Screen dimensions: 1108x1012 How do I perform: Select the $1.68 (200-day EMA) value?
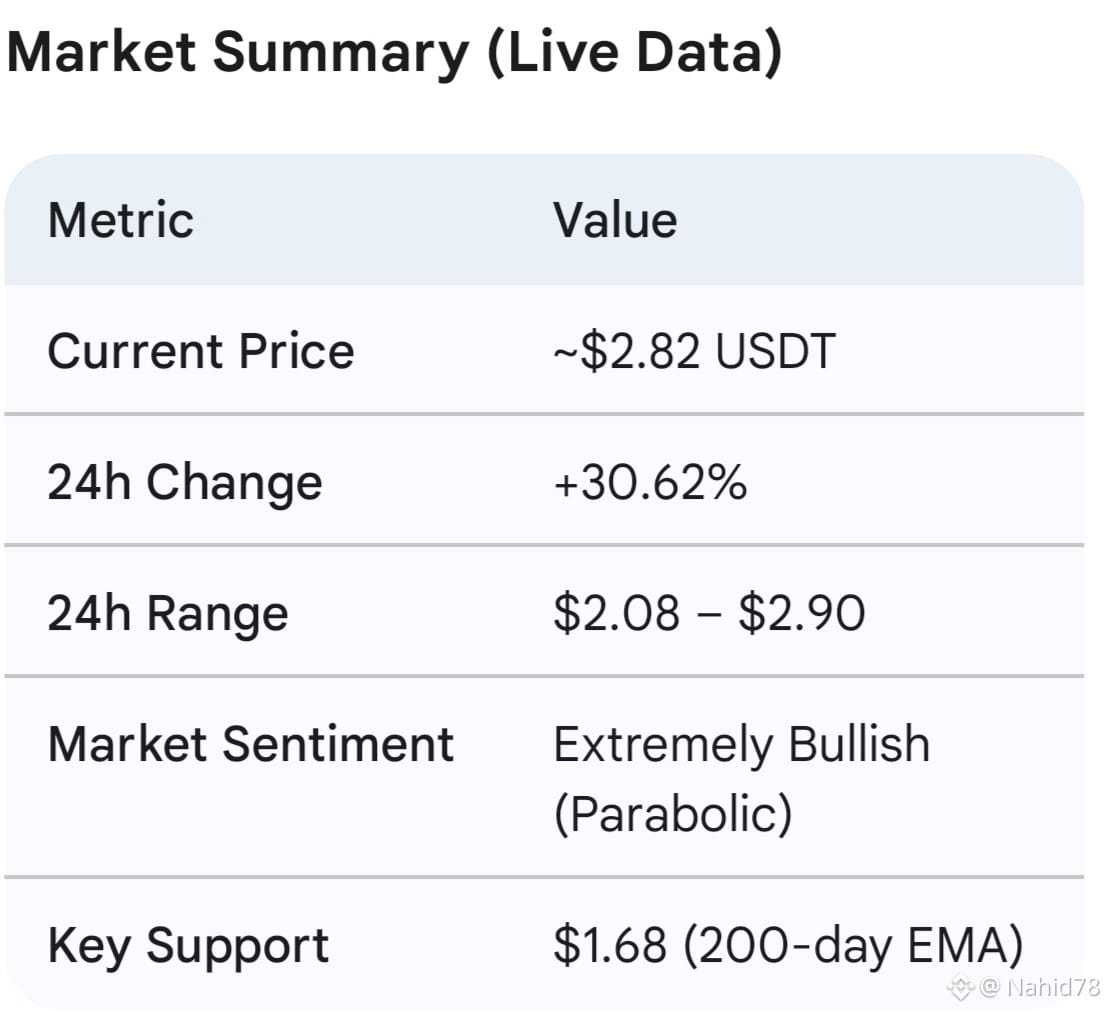(x=788, y=946)
